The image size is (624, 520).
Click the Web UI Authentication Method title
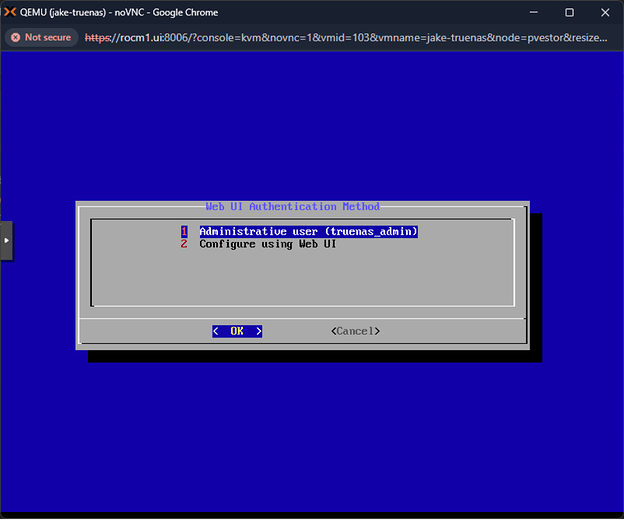click(x=292, y=206)
